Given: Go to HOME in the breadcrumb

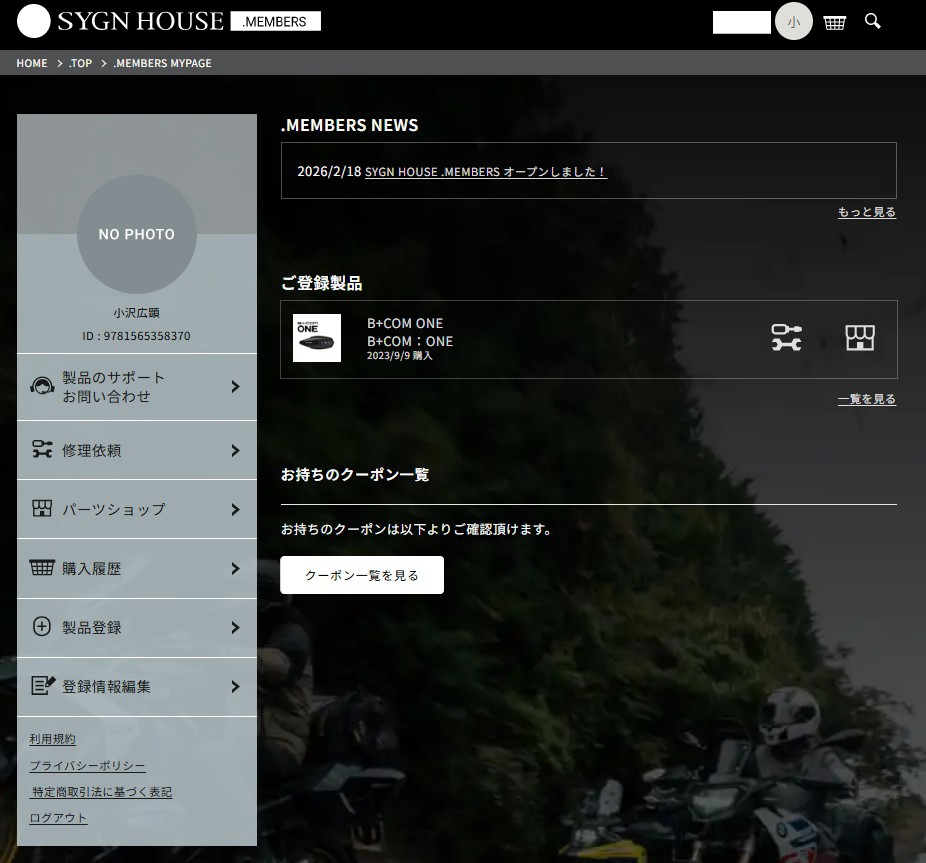Looking at the screenshot, I should [x=32, y=63].
